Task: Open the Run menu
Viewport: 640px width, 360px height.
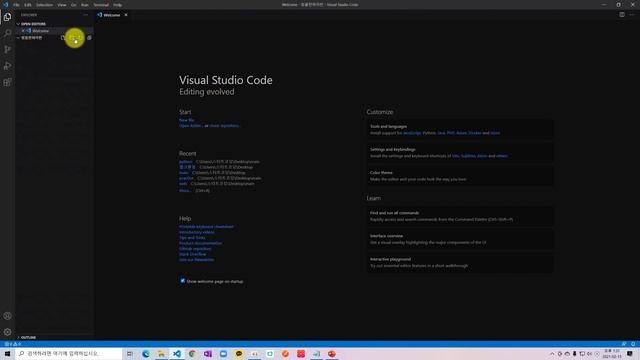Action: (x=84, y=5)
